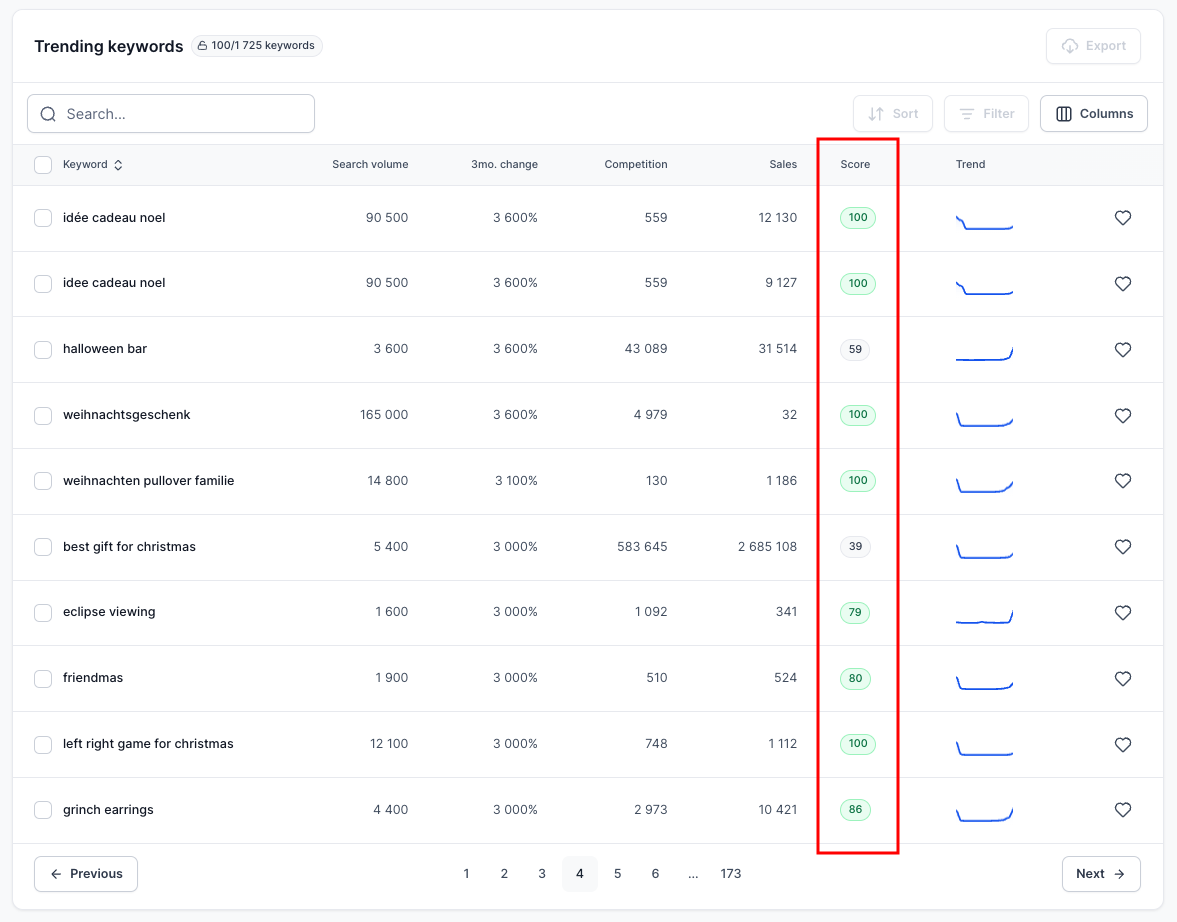Click the Next page button
This screenshot has height=922, width=1177.
pyautogui.click(x=1100, y=874)
